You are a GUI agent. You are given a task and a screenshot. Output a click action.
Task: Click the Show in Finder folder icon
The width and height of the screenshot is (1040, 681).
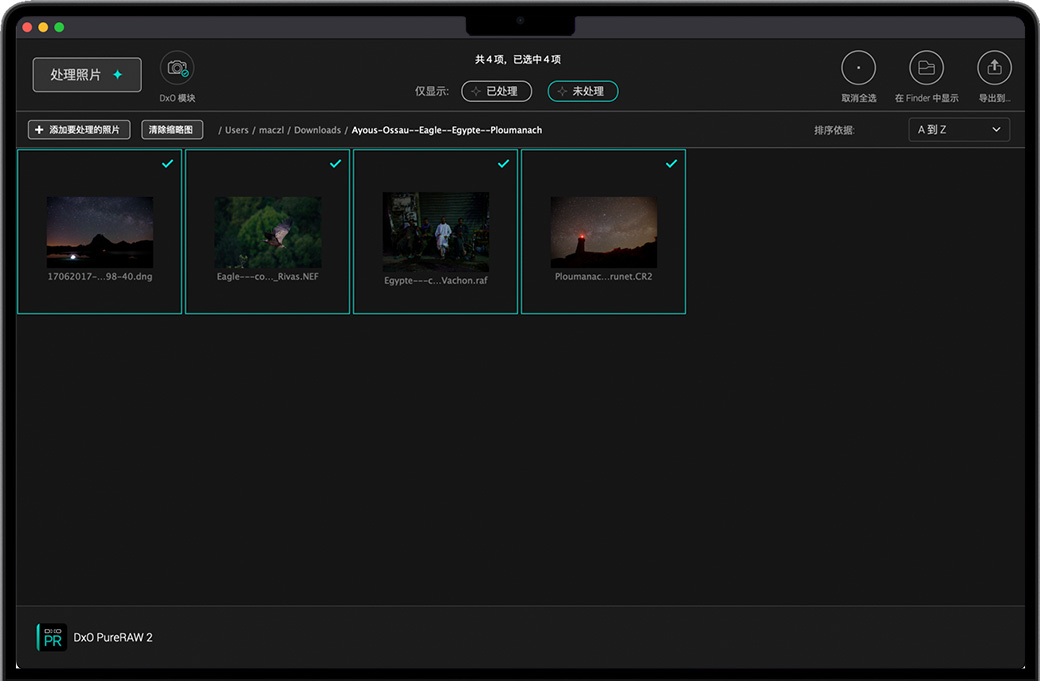click(926, 68)
